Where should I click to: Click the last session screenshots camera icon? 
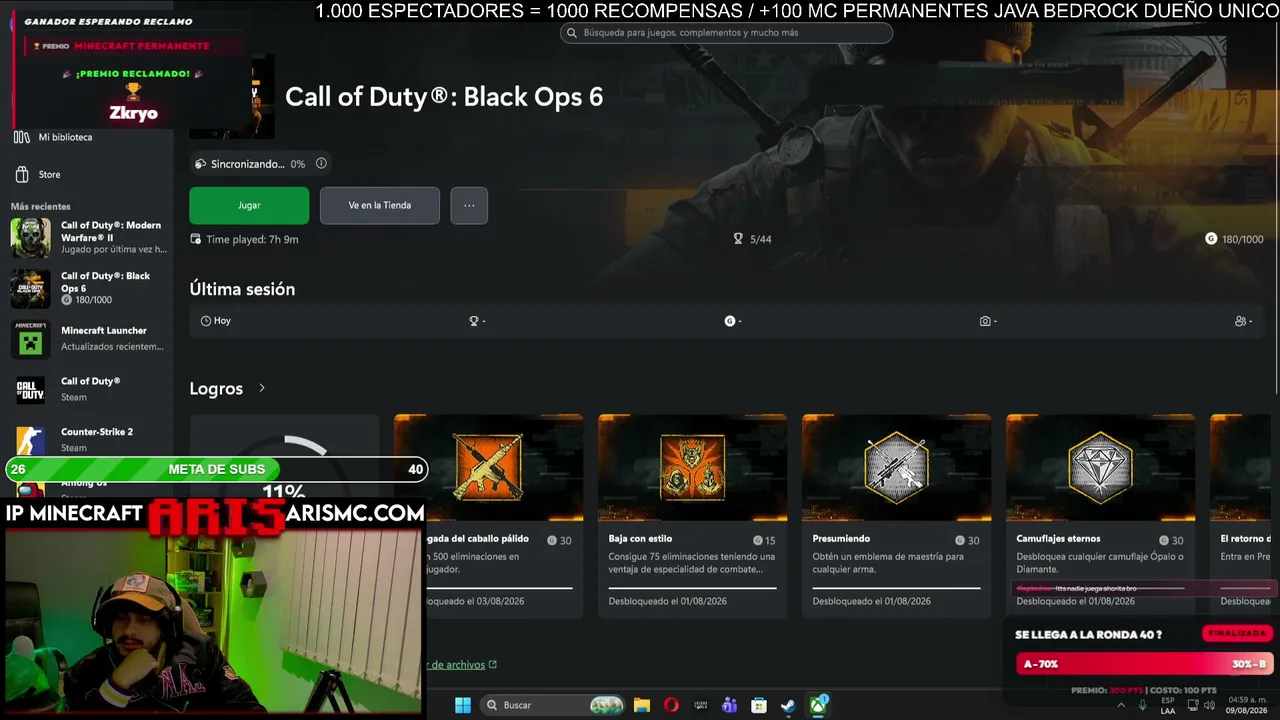[985, 321]
